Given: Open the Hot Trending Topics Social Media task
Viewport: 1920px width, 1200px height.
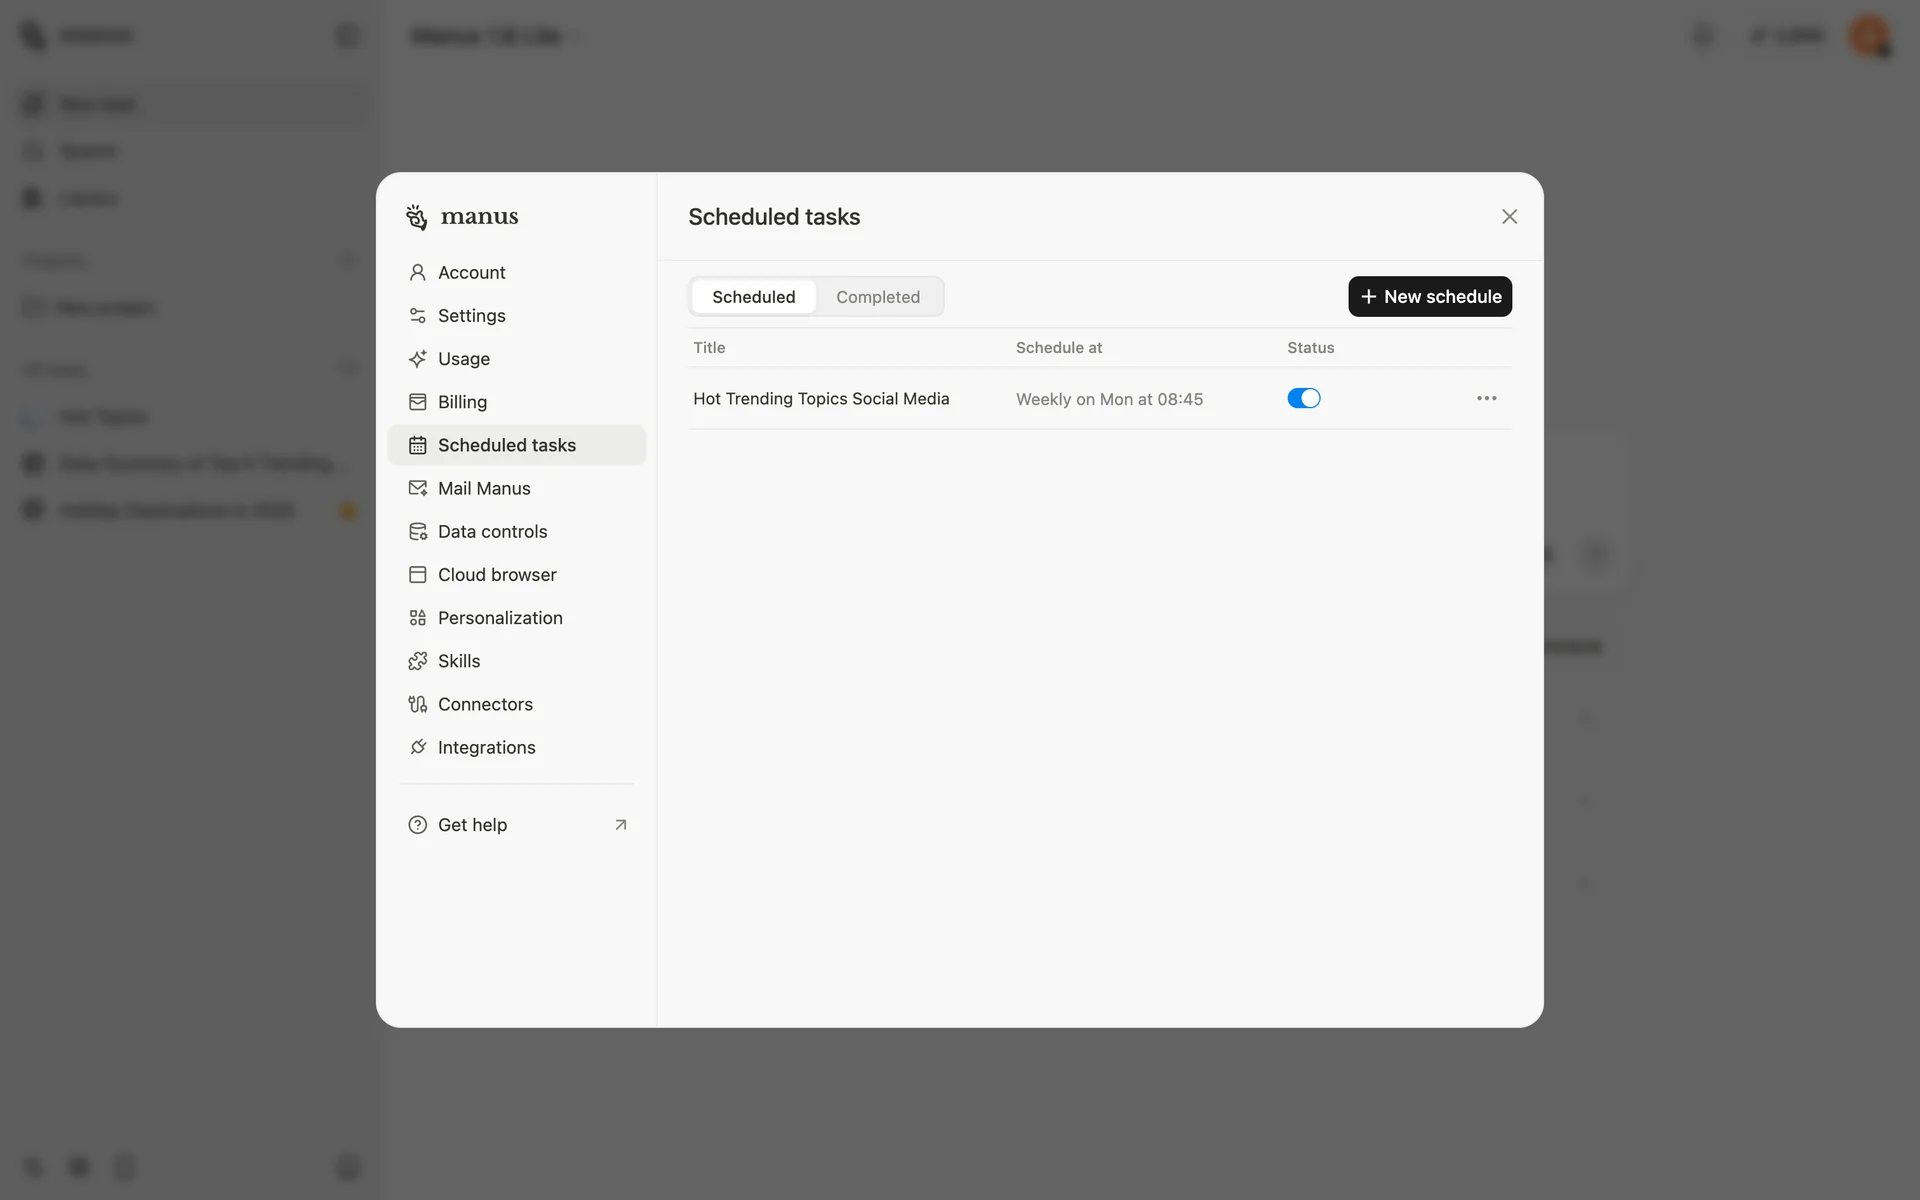Looking at the screenshot, I should click(821, 399).
